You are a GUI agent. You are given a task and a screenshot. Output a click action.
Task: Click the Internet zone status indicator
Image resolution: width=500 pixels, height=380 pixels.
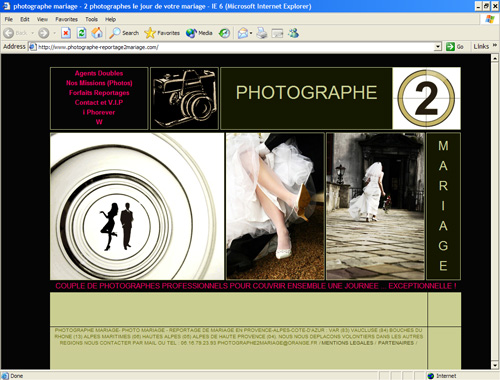coord(442,376)
